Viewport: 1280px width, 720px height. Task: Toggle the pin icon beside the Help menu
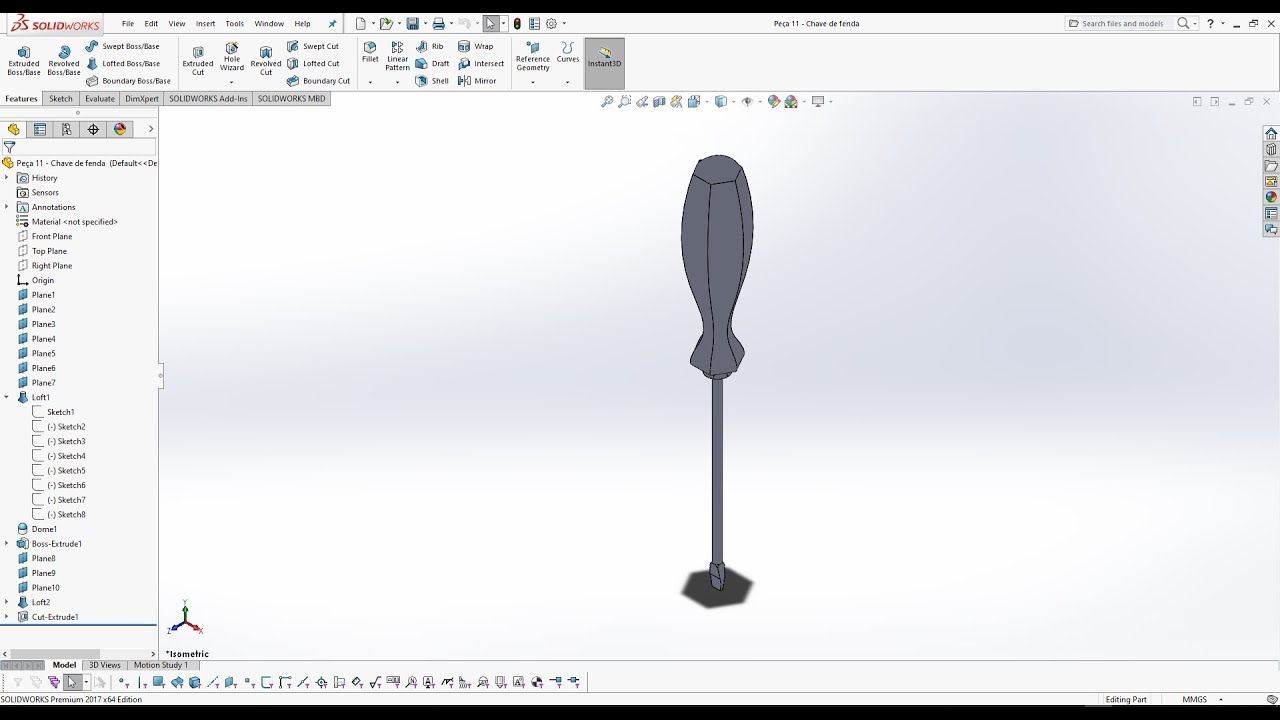tap(332, 24)
